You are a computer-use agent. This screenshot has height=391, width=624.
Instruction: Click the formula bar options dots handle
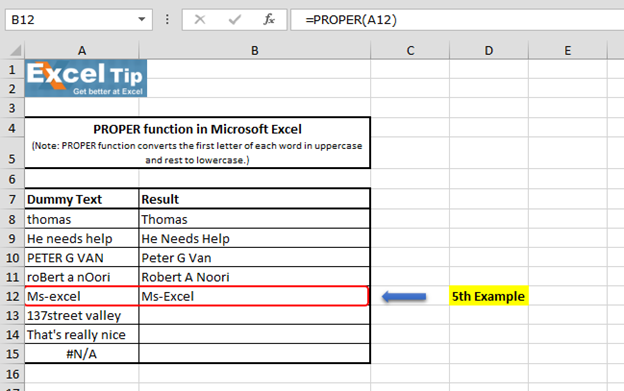[167, 19]
